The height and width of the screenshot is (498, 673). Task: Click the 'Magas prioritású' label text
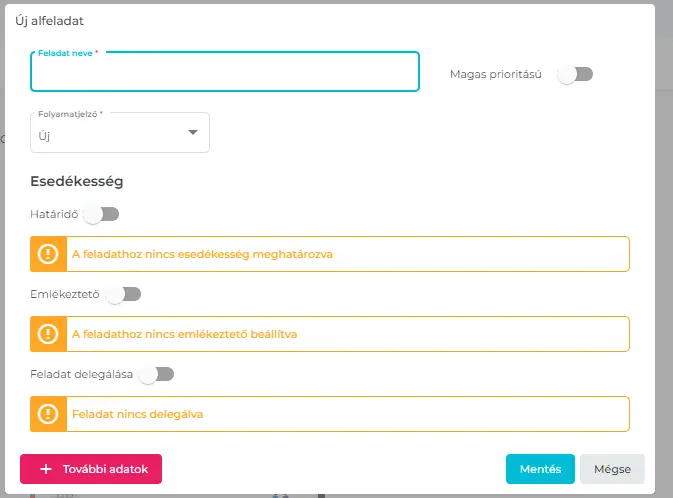[x=496, y=75]
